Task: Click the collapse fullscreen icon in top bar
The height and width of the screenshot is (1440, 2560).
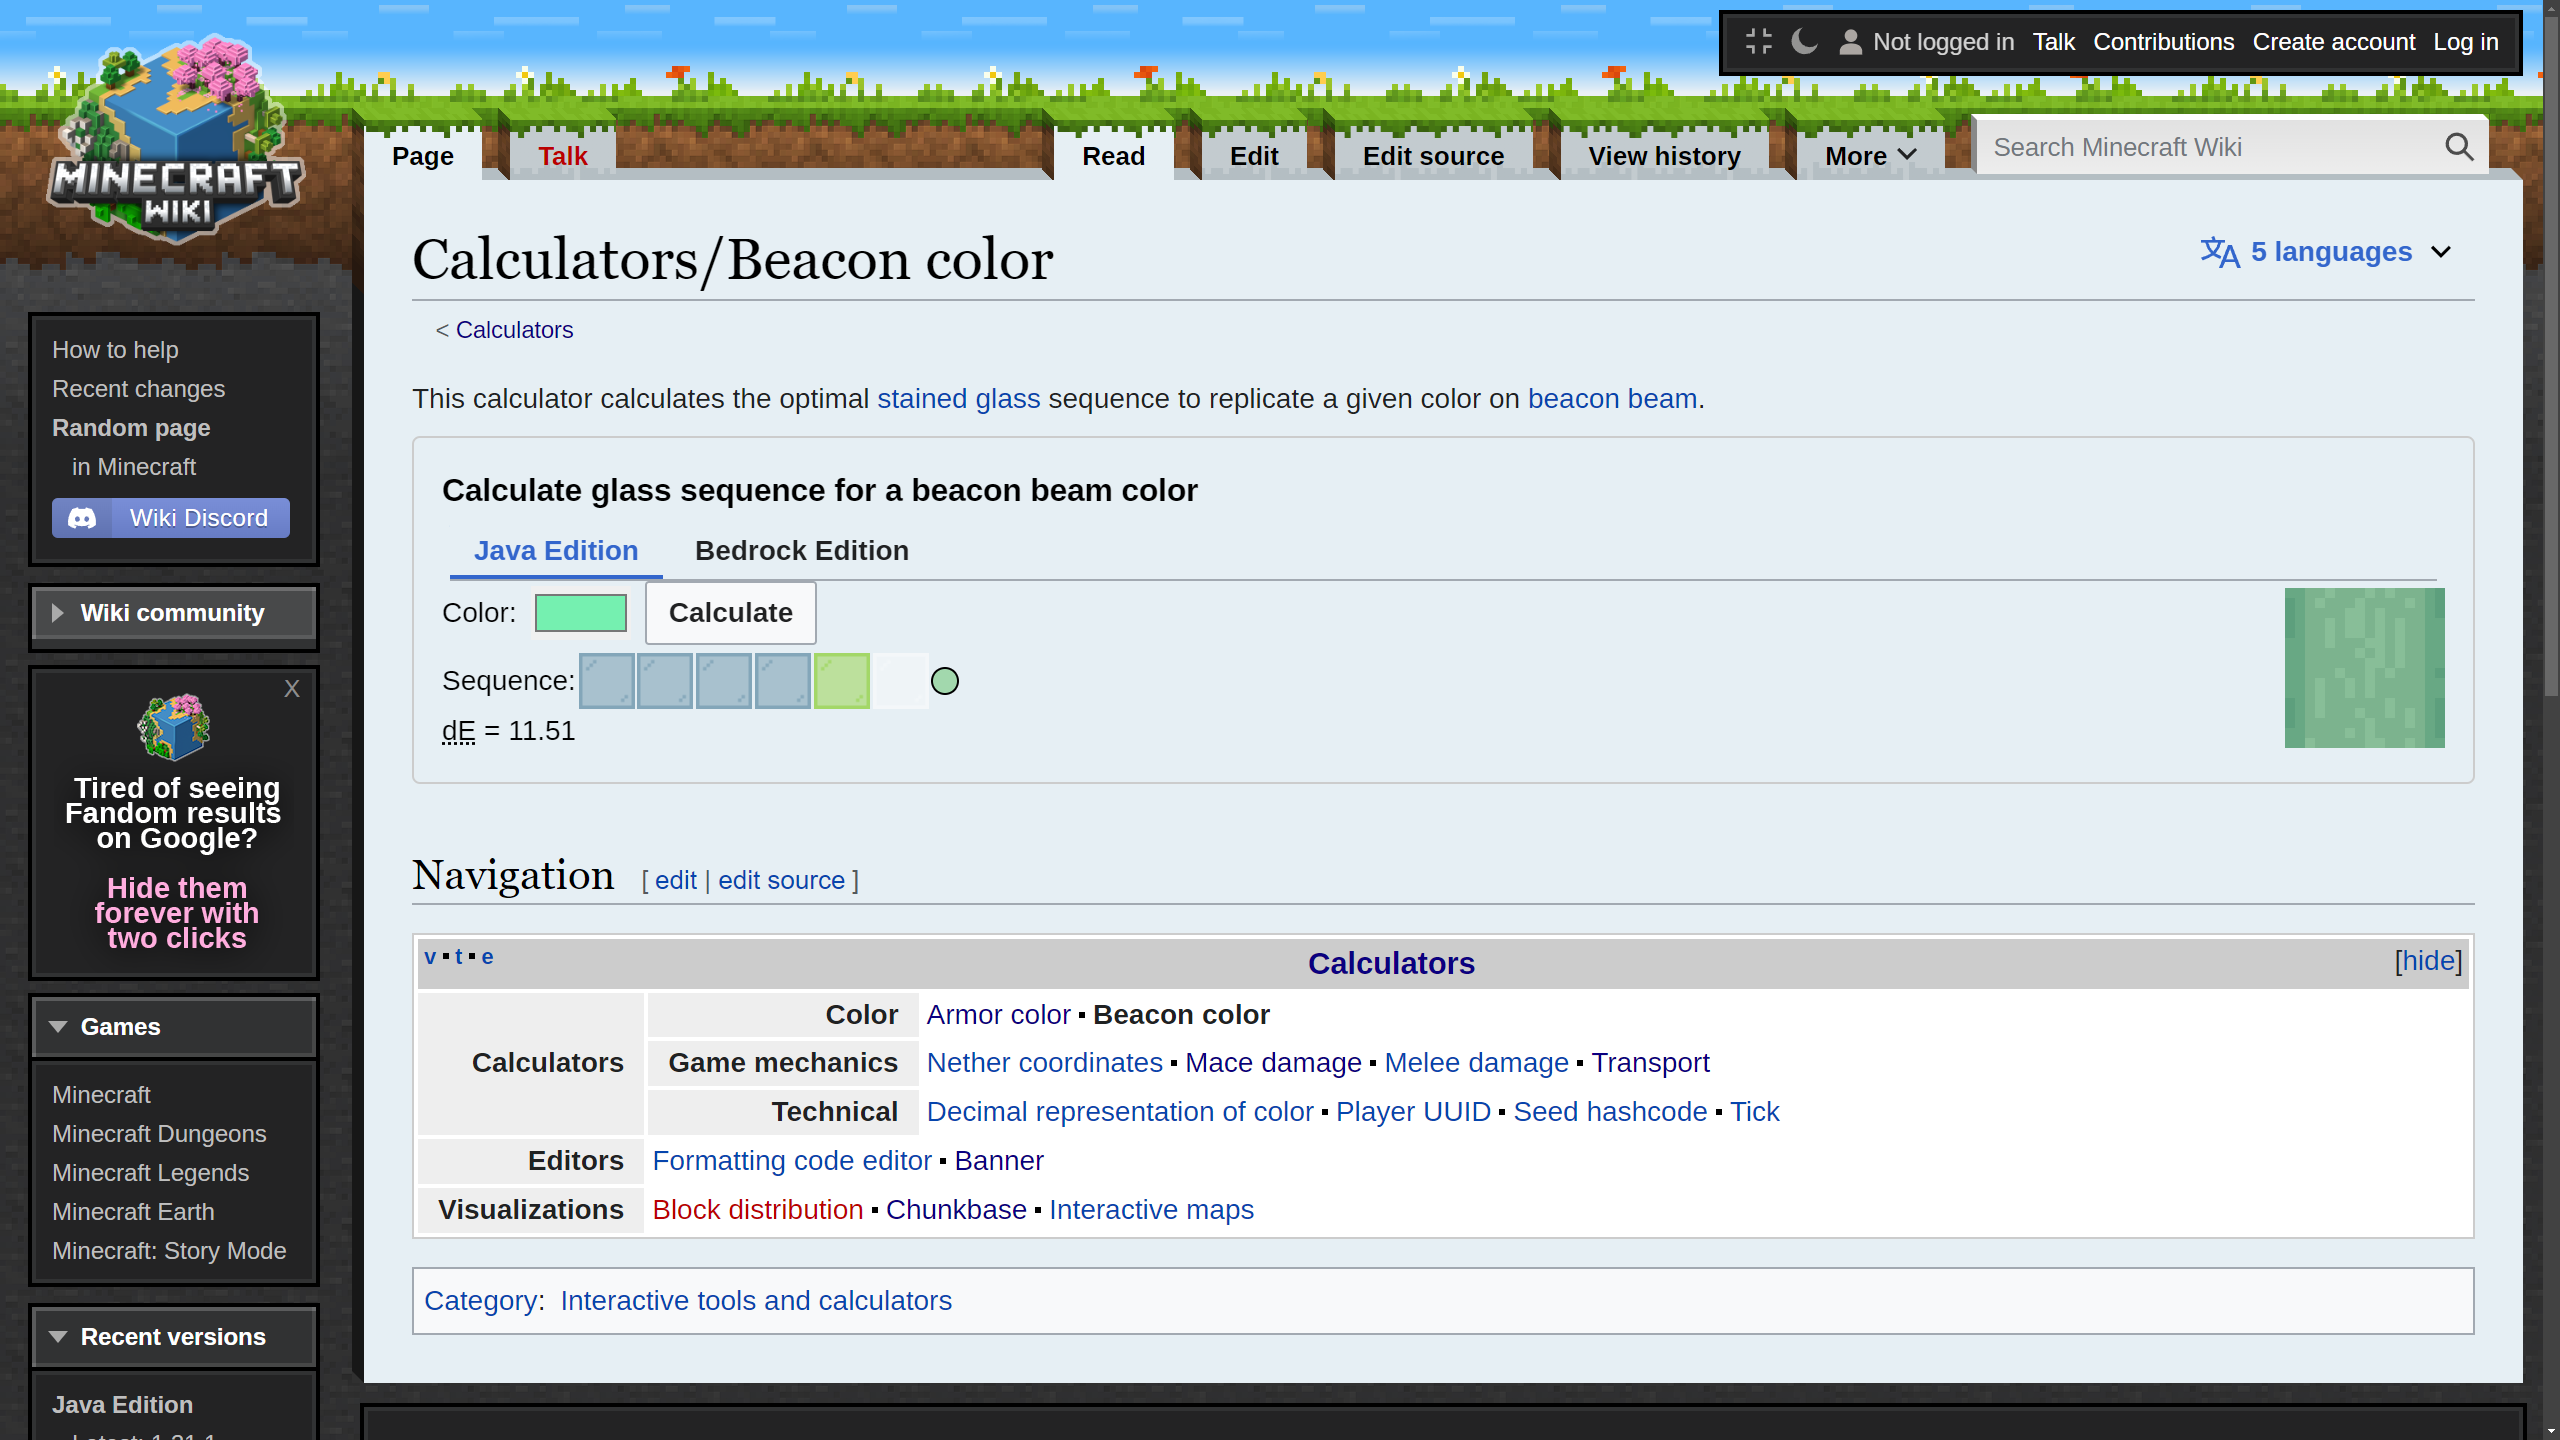Action: (1760, 42)
